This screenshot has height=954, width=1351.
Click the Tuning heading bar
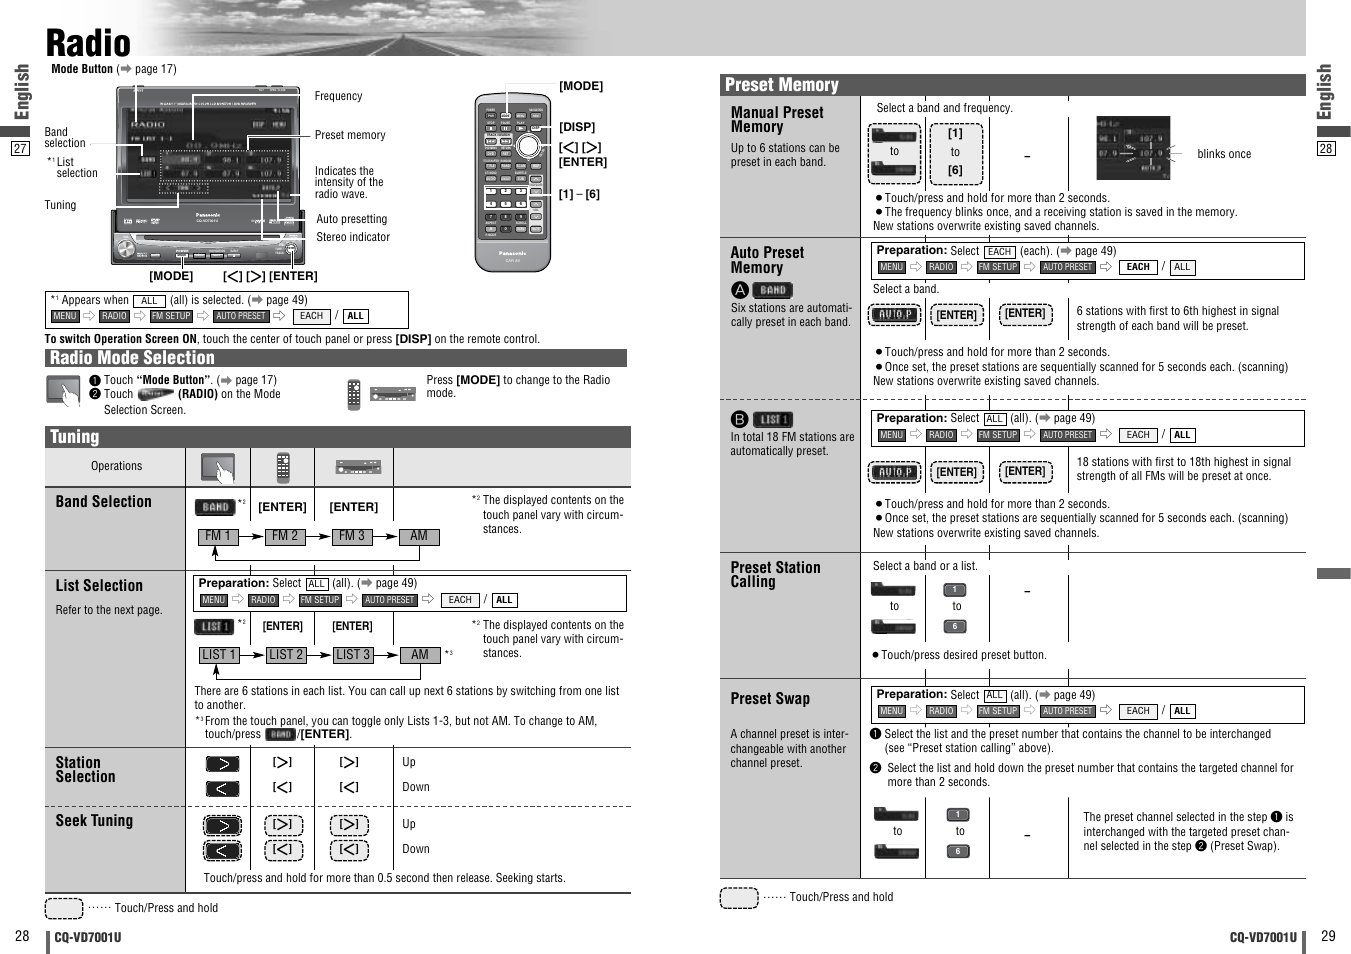click(337, 437)
